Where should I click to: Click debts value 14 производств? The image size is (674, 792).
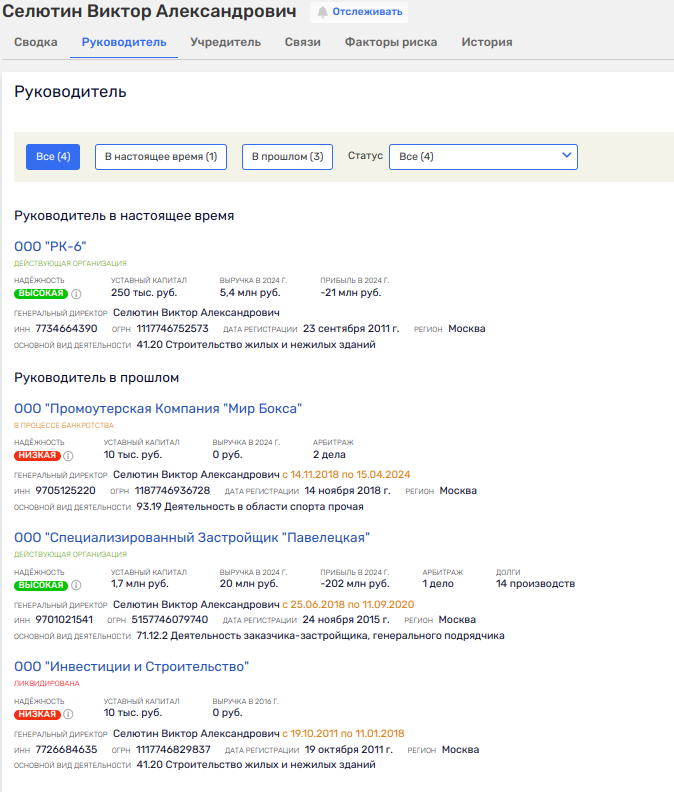[536, 584]
